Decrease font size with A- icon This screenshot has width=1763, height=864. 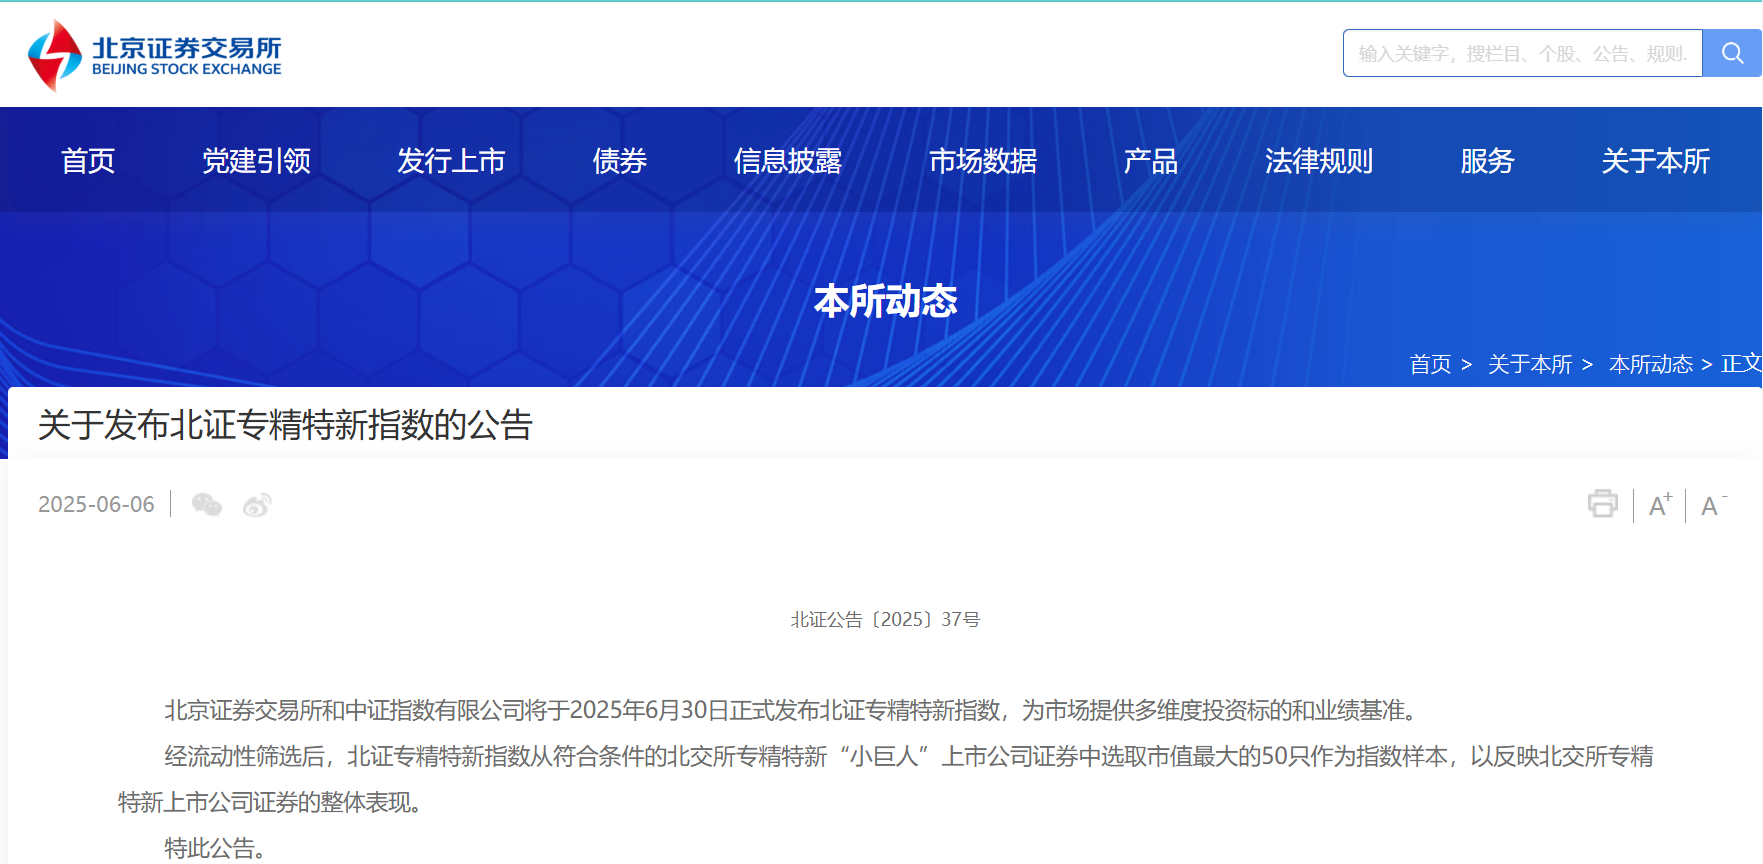[1712, 505]
